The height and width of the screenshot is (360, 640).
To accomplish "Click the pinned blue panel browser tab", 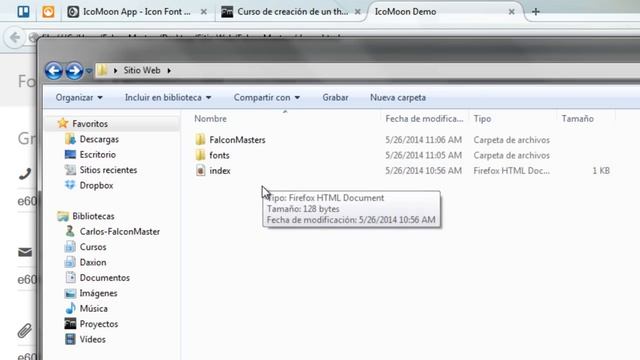I will point(23,11).
